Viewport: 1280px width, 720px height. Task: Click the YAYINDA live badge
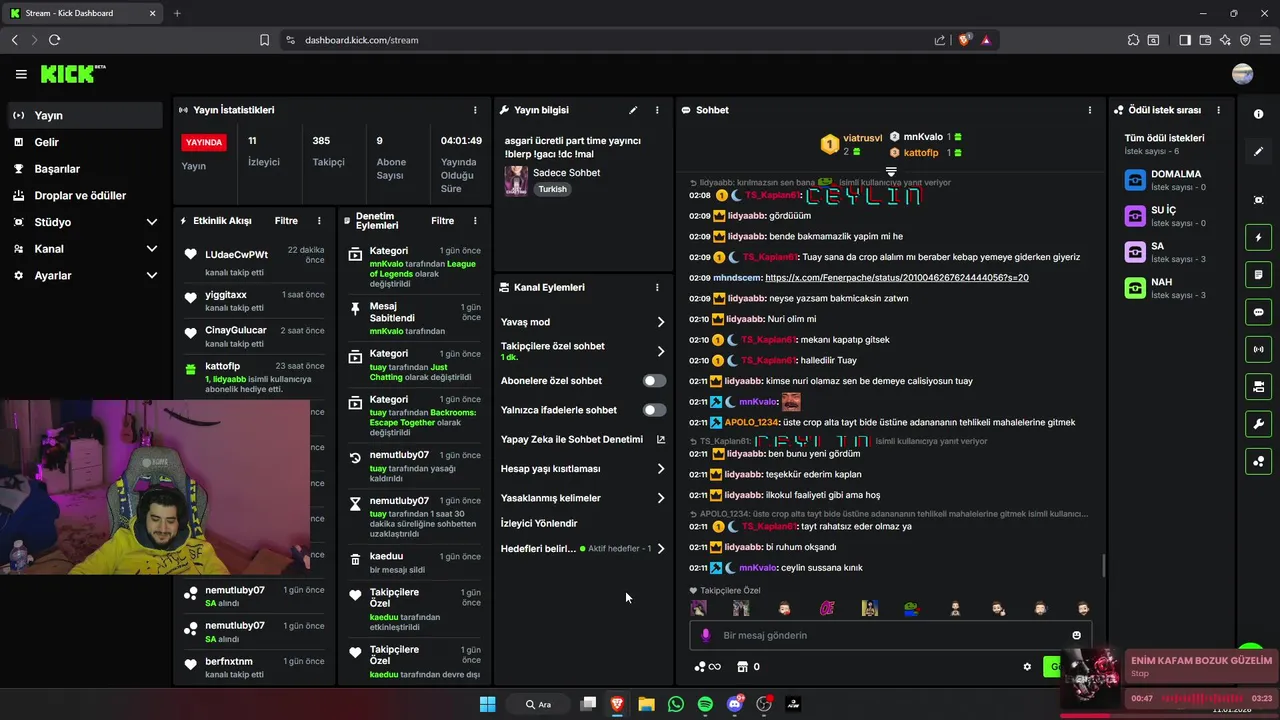coord(203,143)
